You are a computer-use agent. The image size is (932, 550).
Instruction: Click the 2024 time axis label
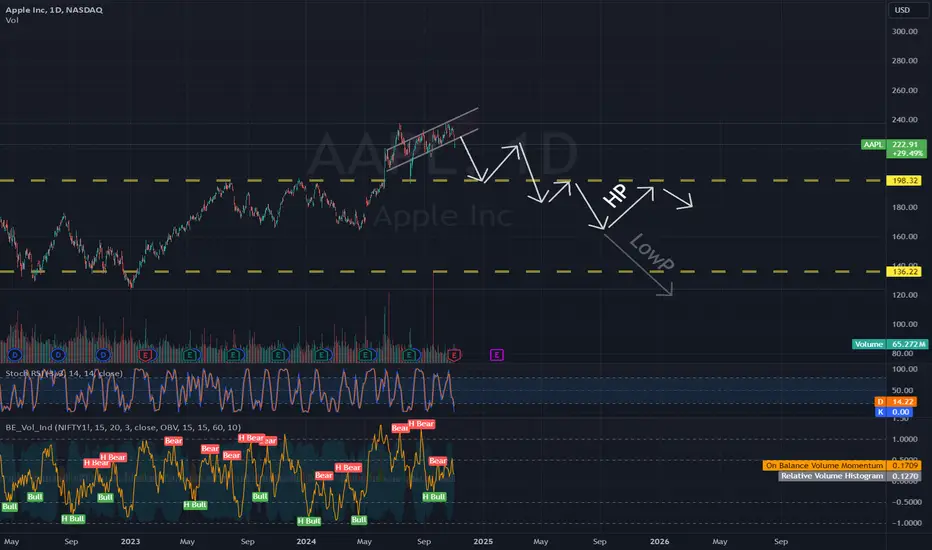pyautogui.click(x=306, y=542)
